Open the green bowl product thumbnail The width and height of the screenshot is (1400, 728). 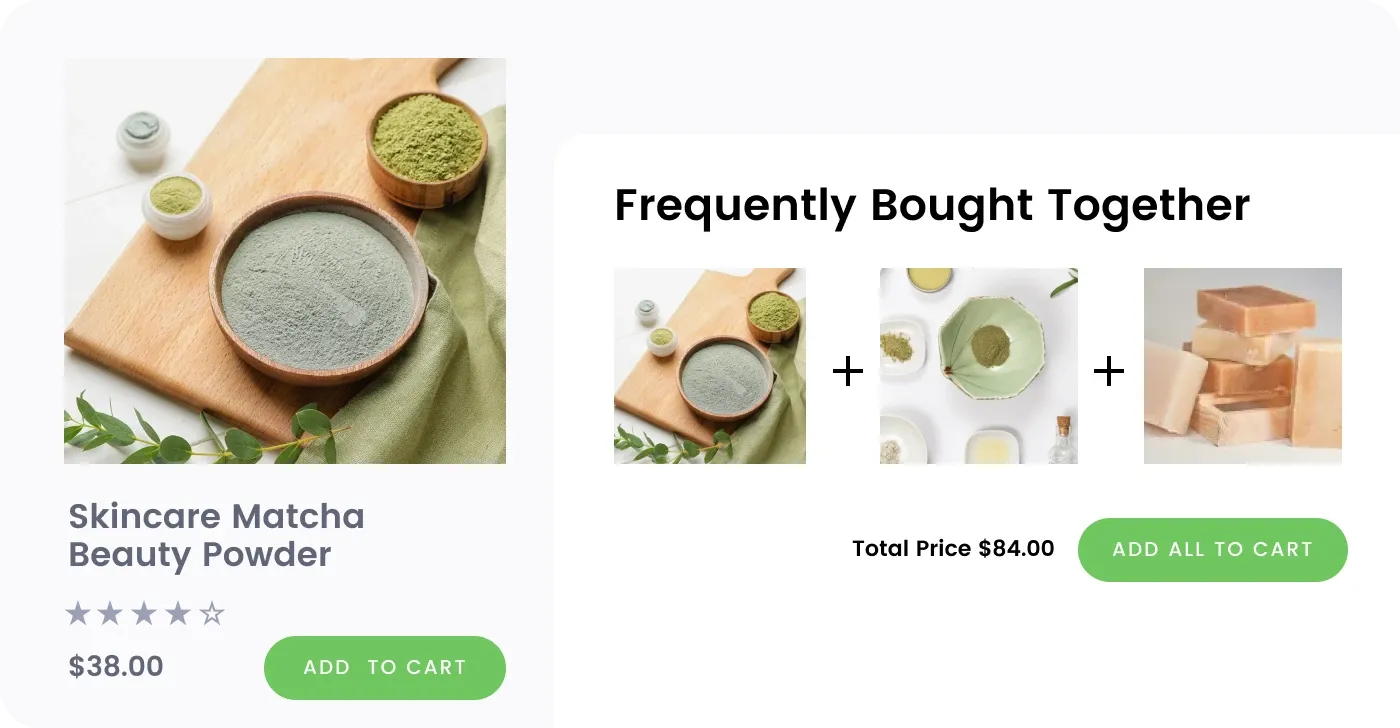978,366
